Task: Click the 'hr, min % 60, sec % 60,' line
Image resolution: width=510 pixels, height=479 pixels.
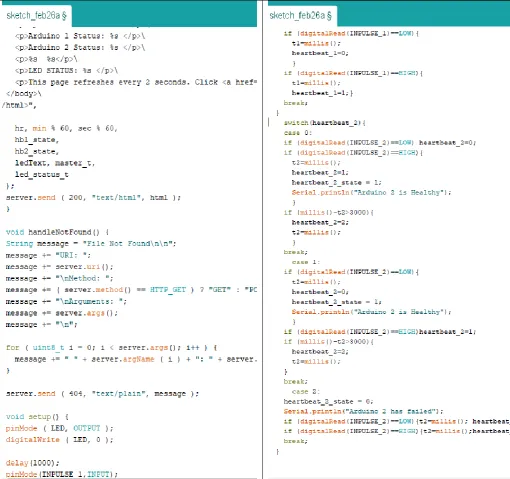Action: click(66, 128)
